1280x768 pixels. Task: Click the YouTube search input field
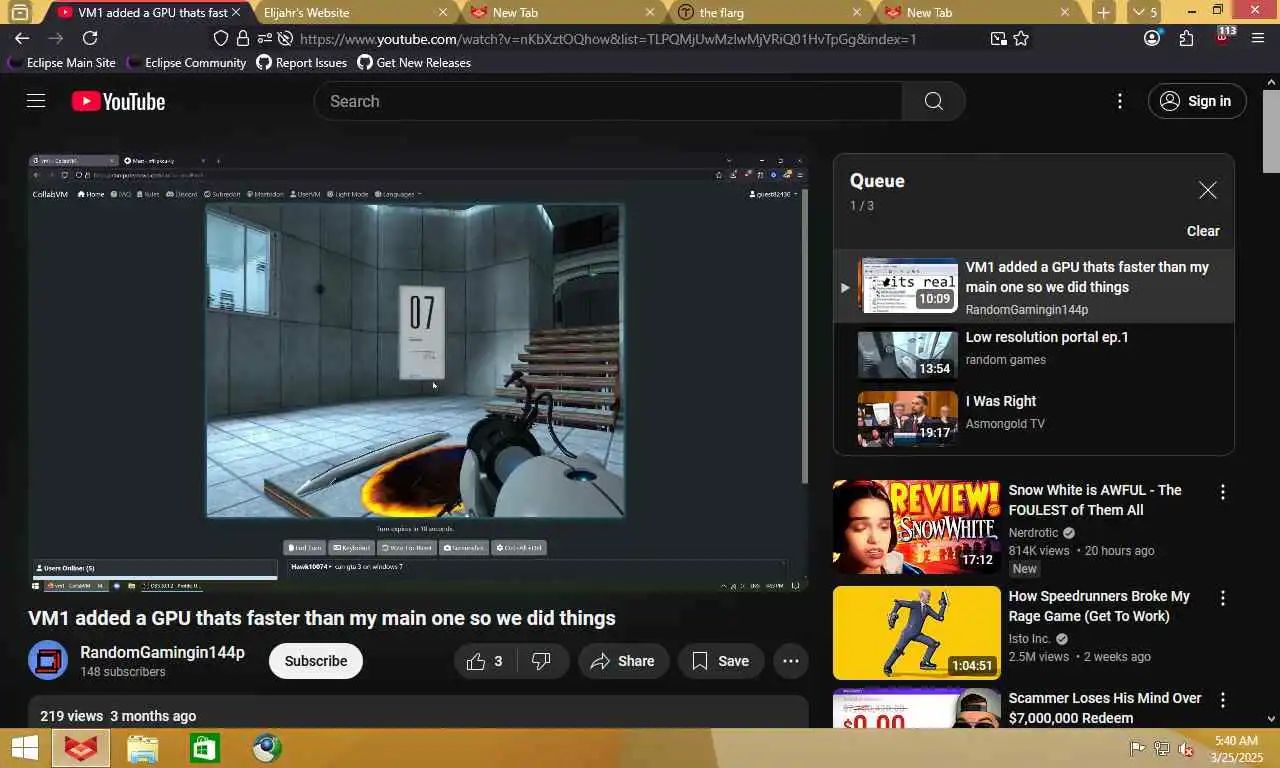(608, 101)
